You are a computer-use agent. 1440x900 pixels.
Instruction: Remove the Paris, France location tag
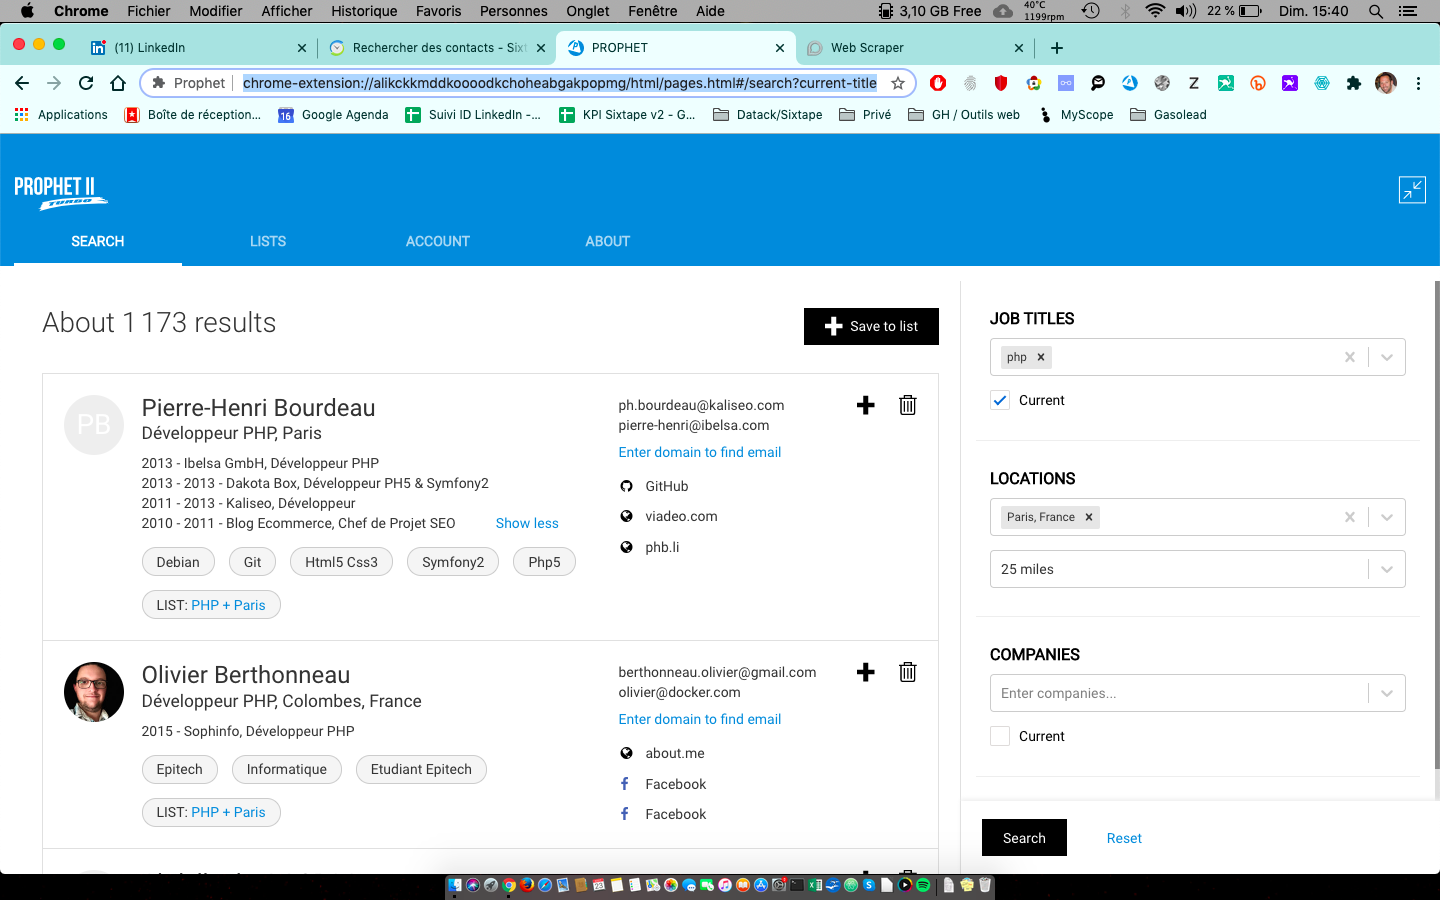(1089, 517)
